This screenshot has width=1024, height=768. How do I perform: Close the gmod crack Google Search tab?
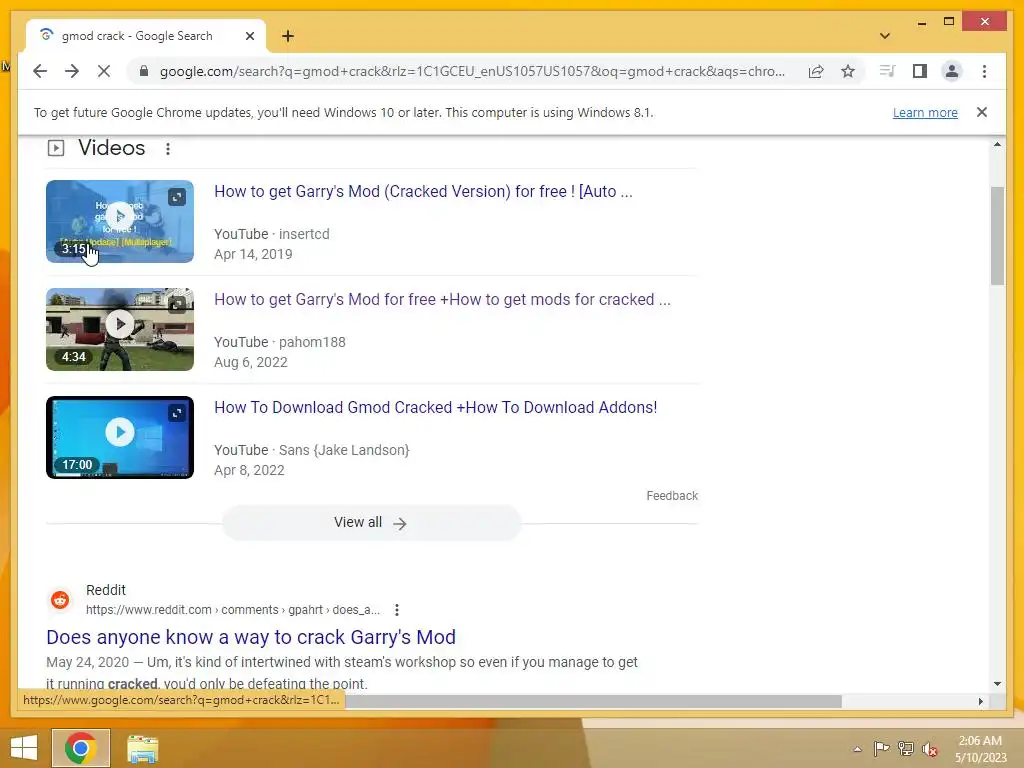(249, 36)
